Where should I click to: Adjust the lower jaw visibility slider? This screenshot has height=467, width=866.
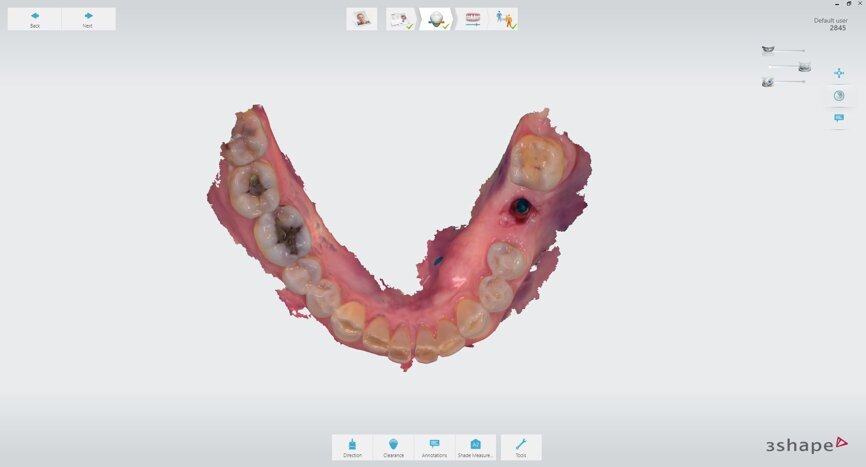[x=788, y=67]
